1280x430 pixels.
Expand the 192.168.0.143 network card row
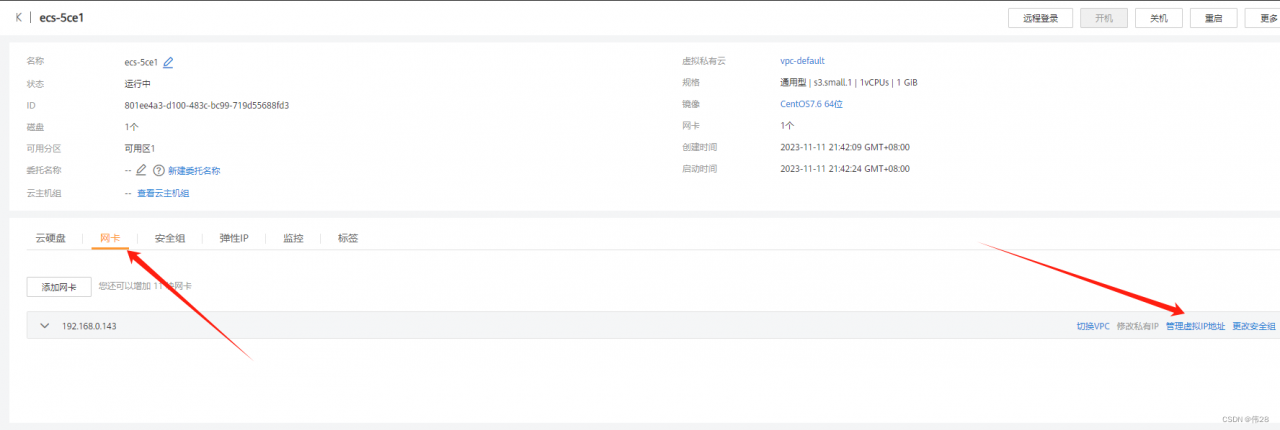click(x=44, y=326)
